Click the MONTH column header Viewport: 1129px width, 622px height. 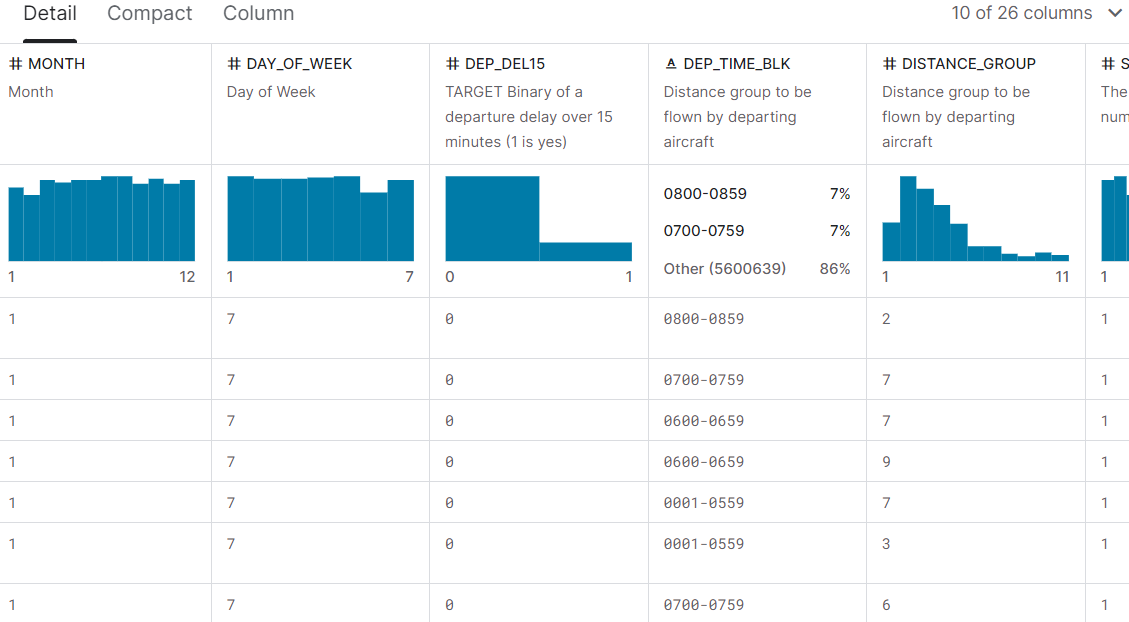[x=56, y=64]
